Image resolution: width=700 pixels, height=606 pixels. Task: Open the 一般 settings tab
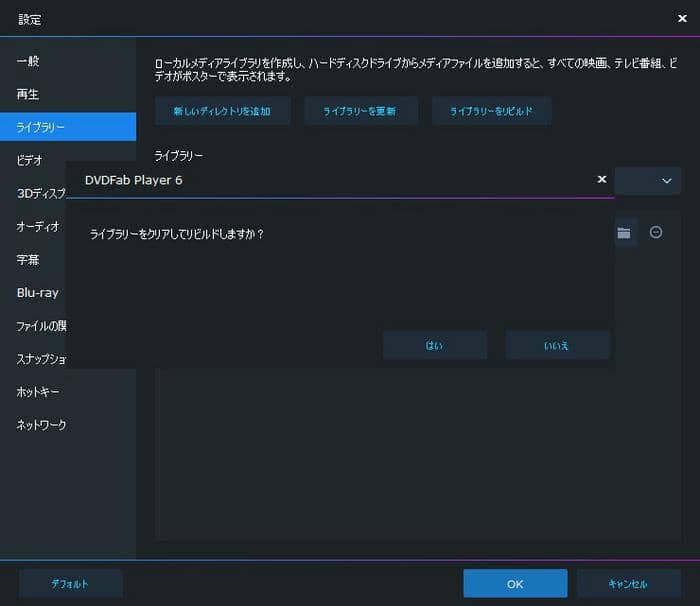click(x=68, y=61)
